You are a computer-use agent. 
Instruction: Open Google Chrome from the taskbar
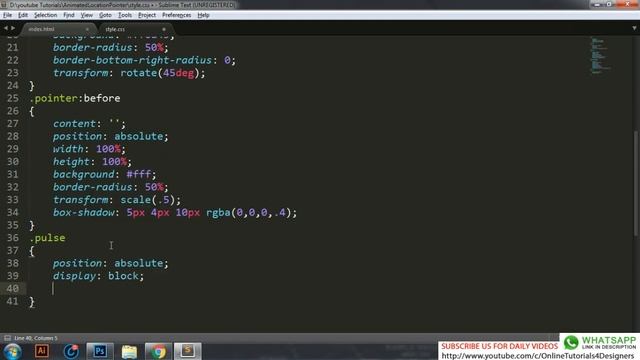158,351
